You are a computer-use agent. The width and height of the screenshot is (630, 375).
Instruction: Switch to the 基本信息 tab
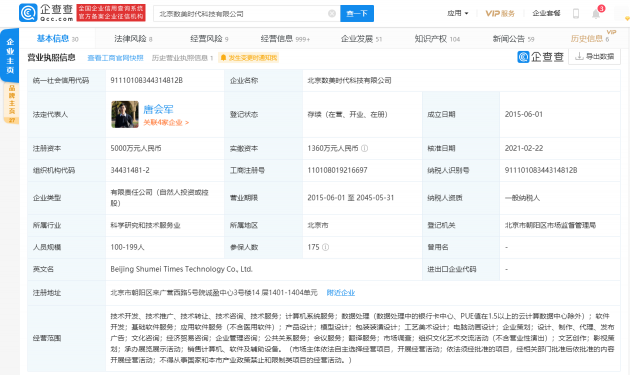57,39
